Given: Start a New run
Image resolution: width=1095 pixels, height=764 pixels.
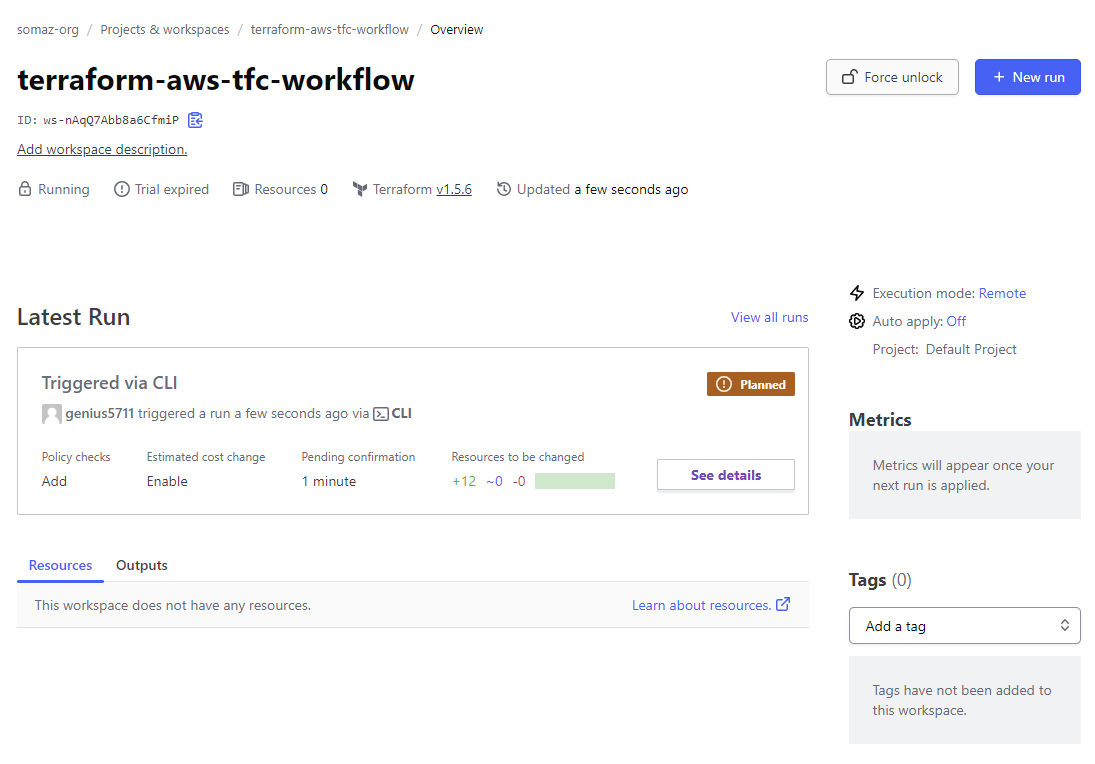Looking at the screenshot, I should [x=1028, y=78].
